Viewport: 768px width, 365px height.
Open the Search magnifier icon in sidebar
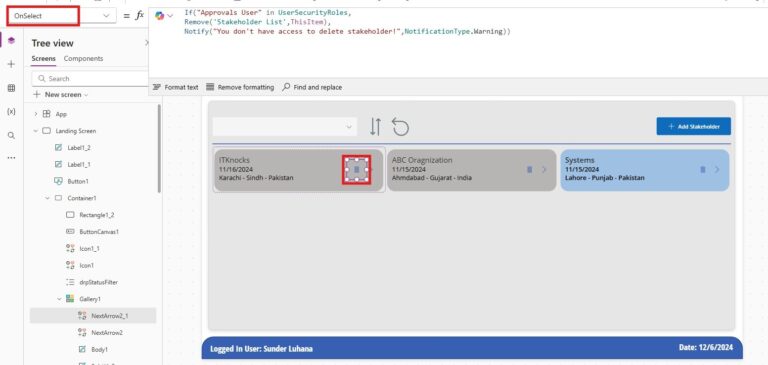coord(11,136)
